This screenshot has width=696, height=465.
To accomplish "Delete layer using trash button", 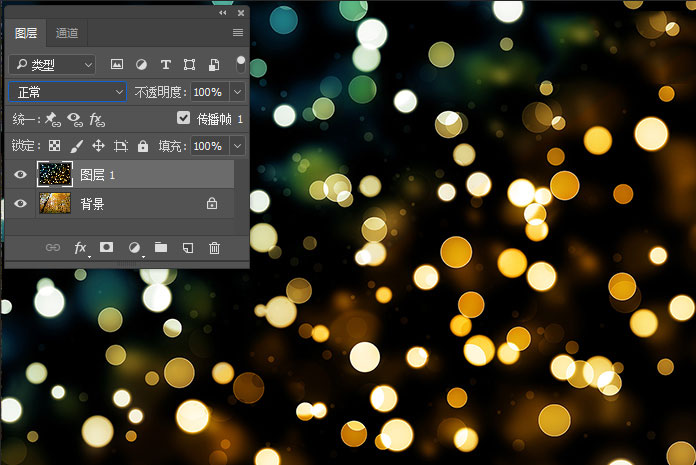I will pos(214,247).
